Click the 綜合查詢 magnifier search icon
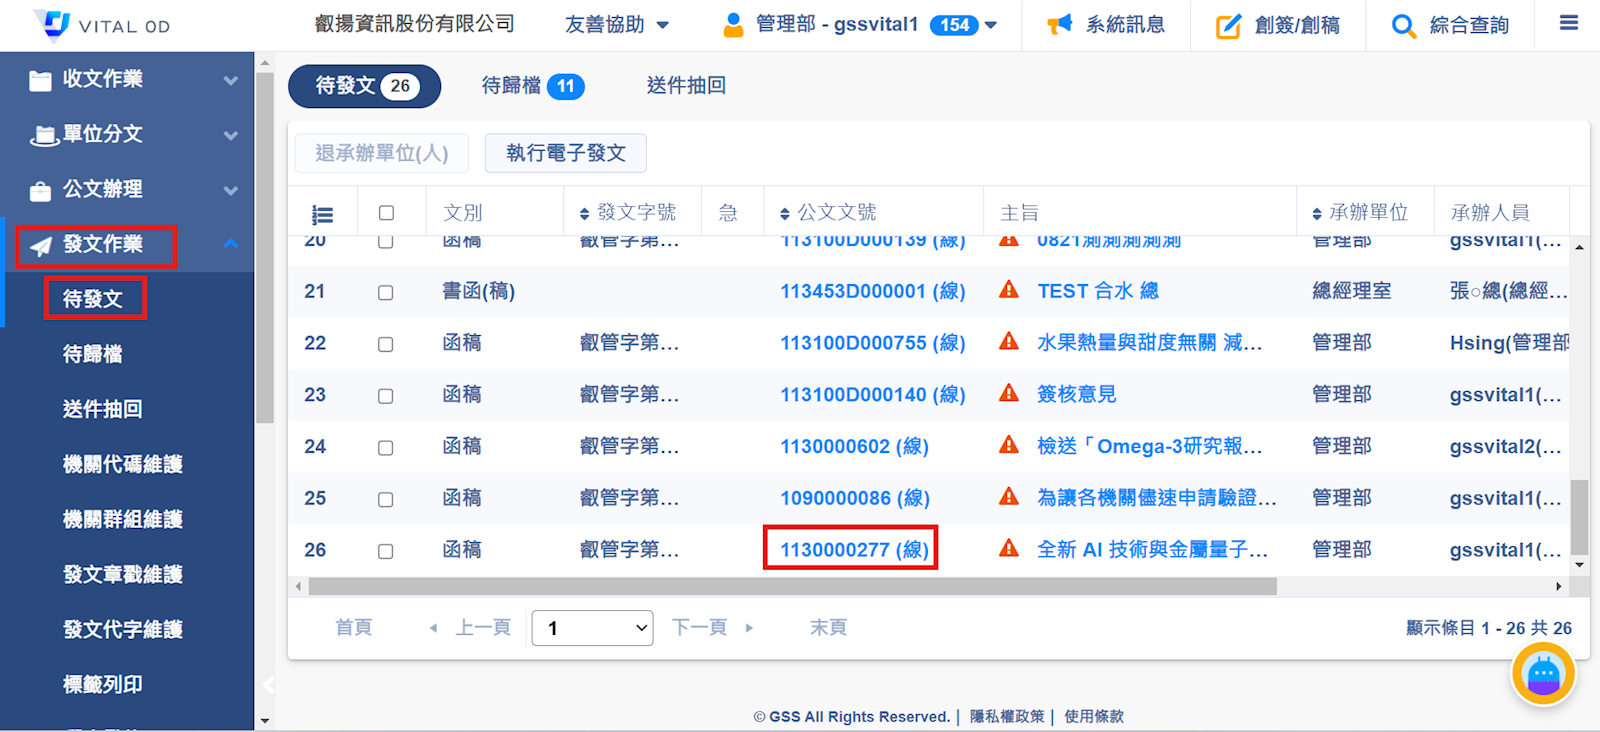This screenshot has width=1600, height=732. click(x=1403, y=26)
